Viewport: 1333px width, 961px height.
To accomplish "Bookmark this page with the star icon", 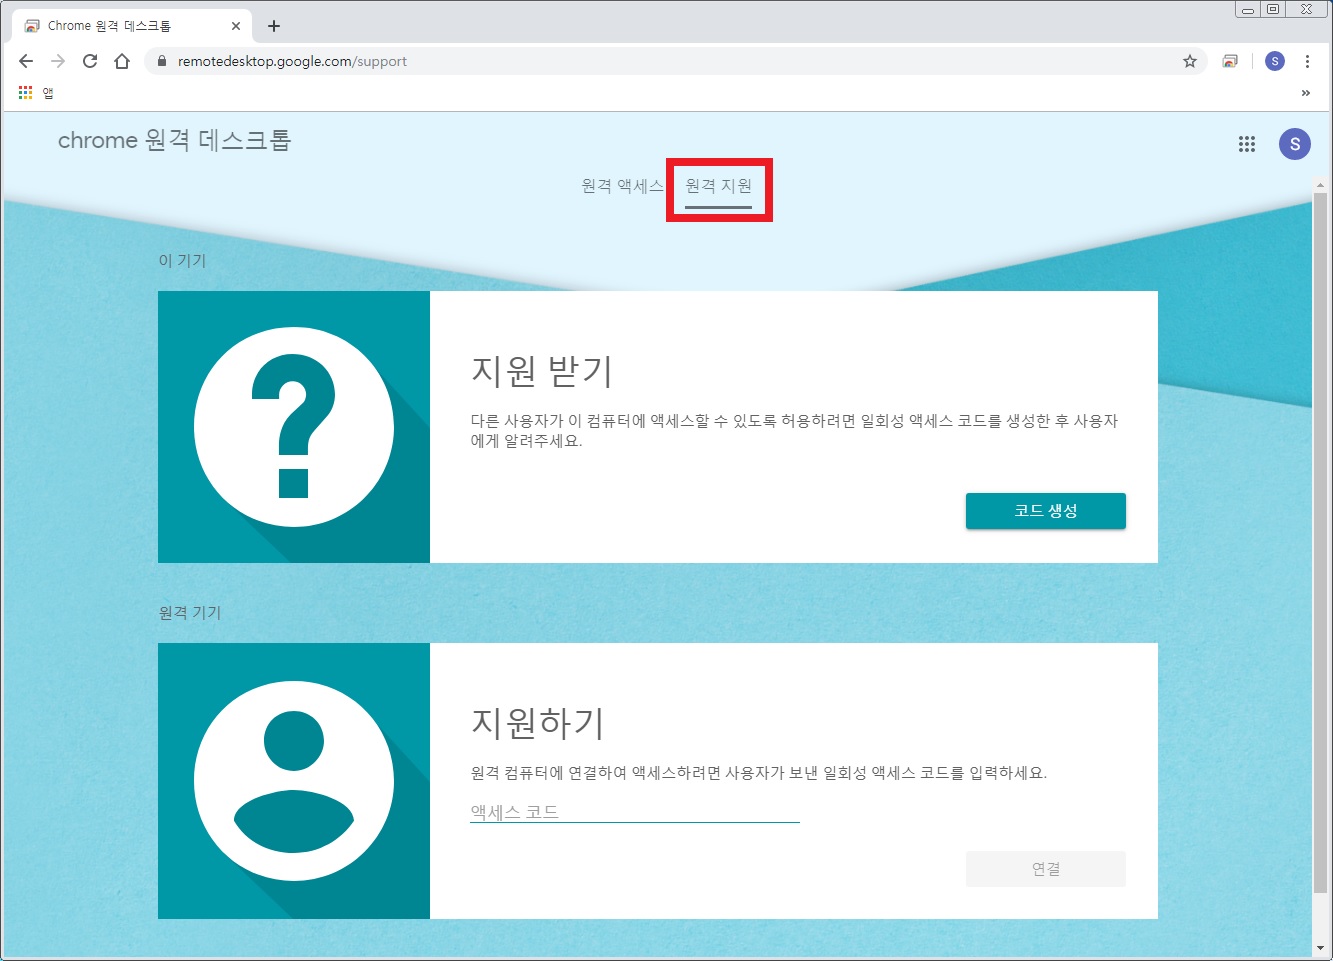I will [1190, 61].
